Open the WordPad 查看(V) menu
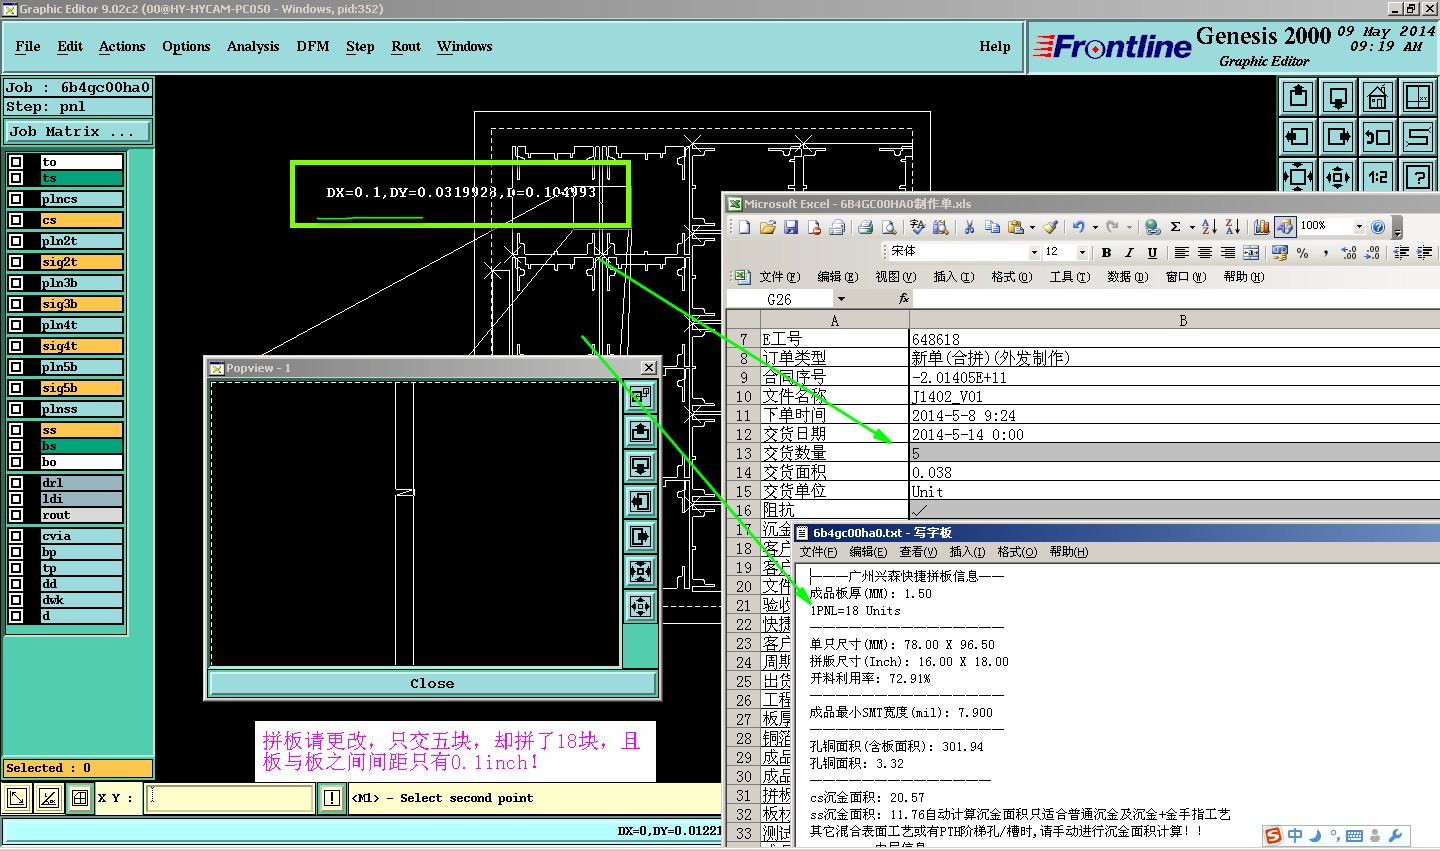1440x851 pixels. click(x=918, y=552)
